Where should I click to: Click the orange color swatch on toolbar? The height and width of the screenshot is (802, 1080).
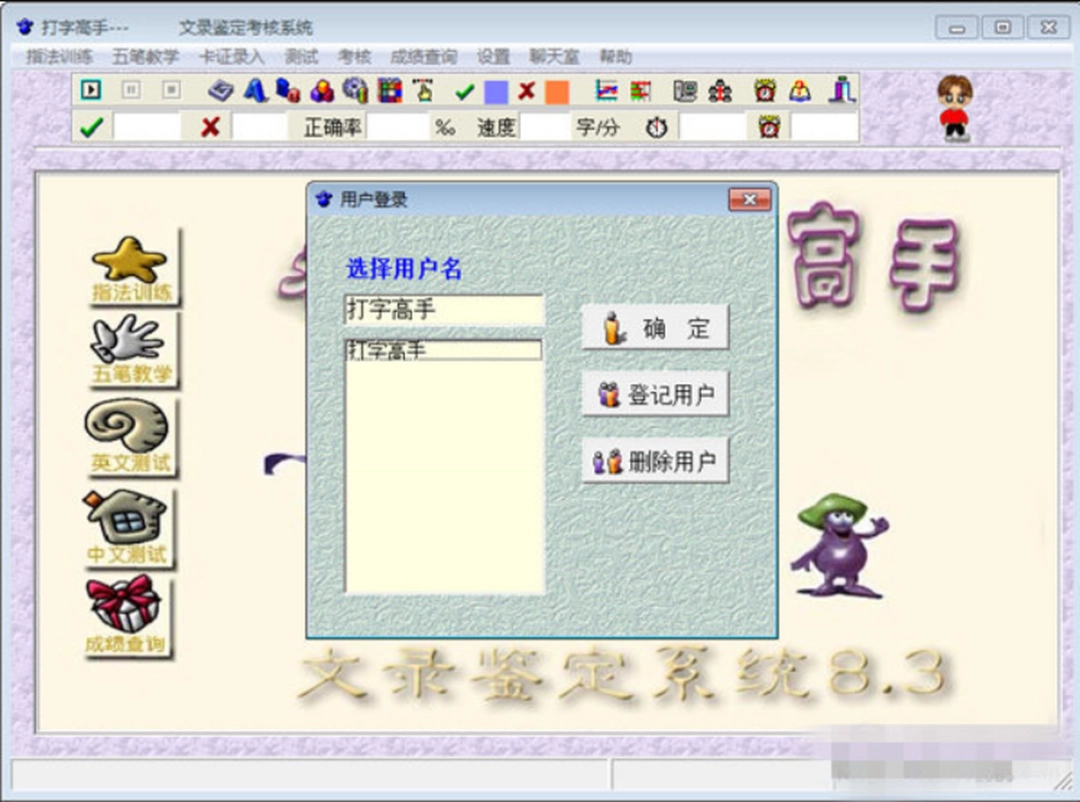(x=556, y=90)
